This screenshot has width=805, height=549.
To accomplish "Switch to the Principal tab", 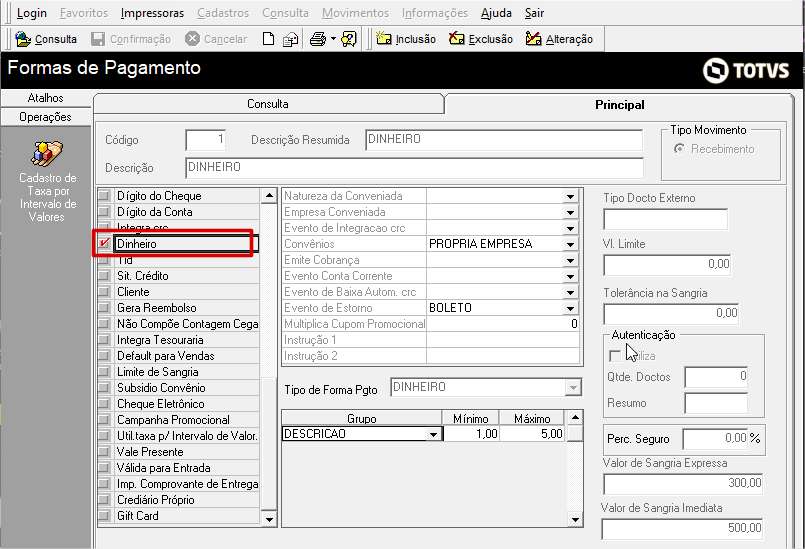I will click(620, 105).
